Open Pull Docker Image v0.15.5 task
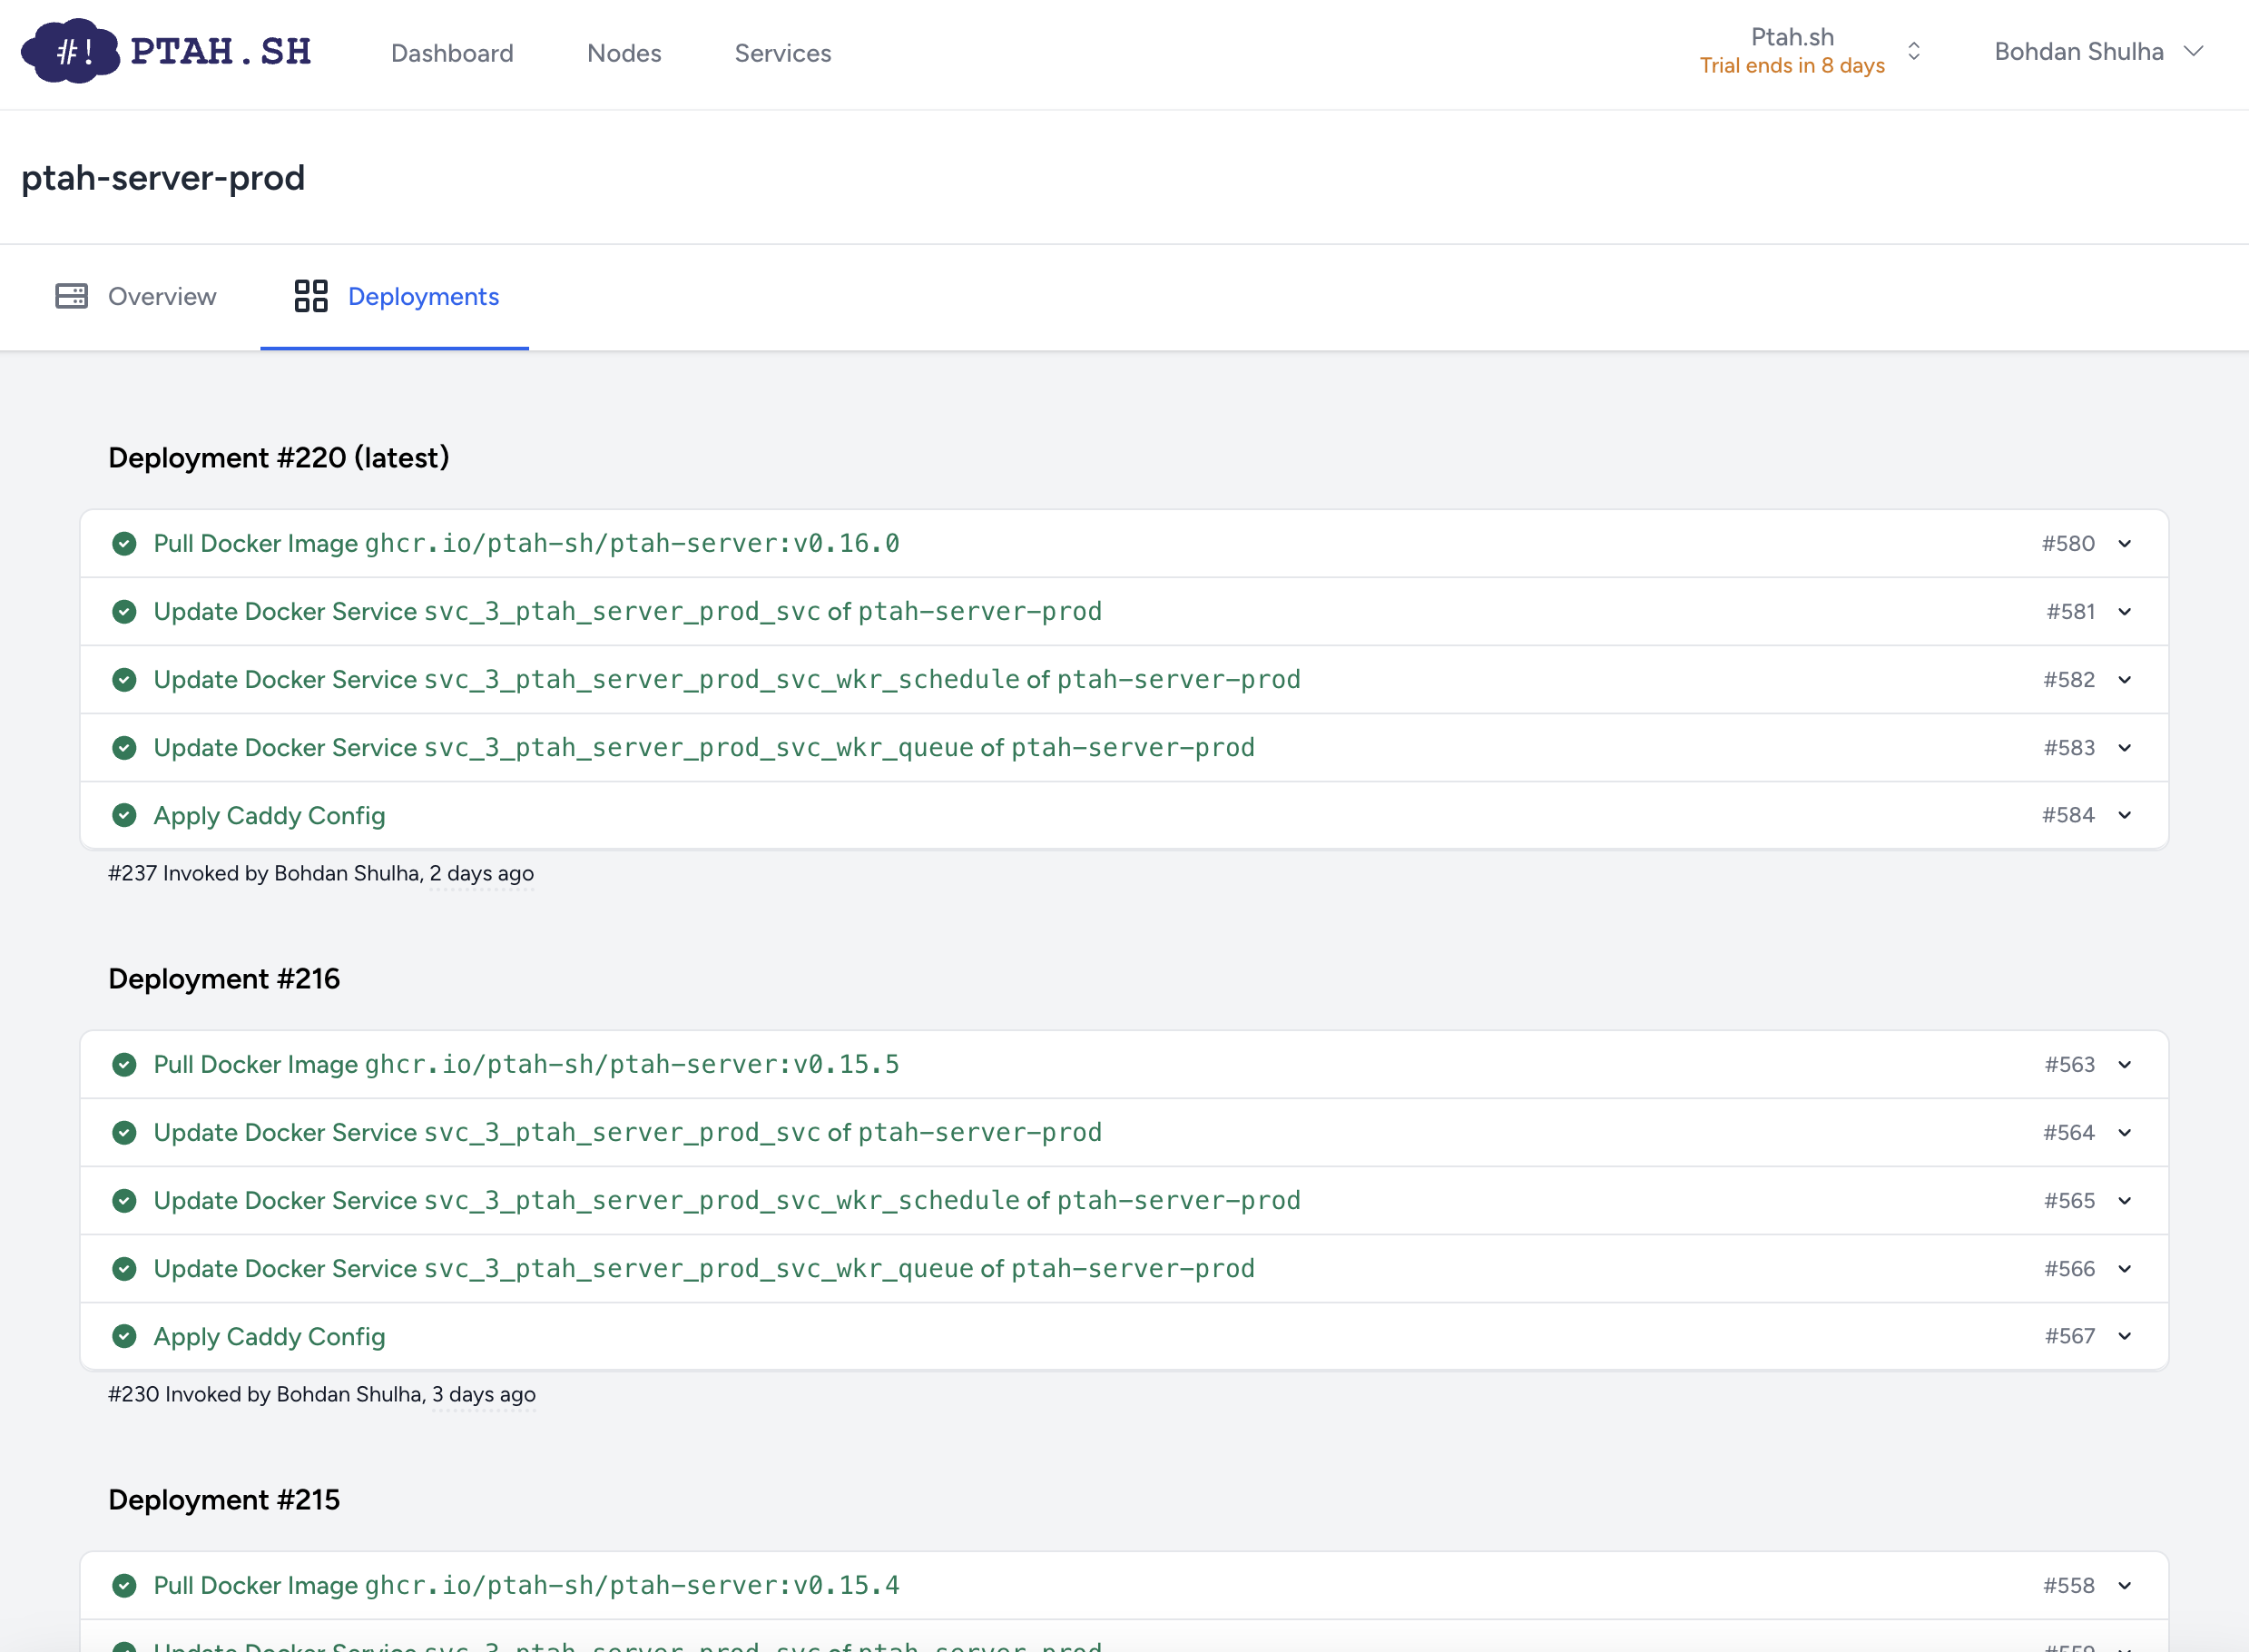Screen dimensions: 2249x1652 point(1124,1065)
